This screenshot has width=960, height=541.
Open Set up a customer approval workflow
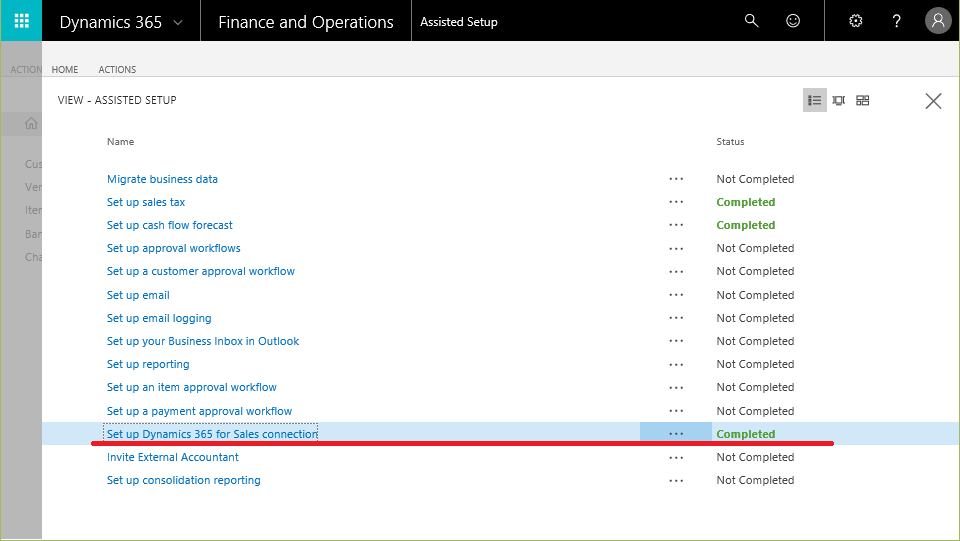tap(201, 271)
